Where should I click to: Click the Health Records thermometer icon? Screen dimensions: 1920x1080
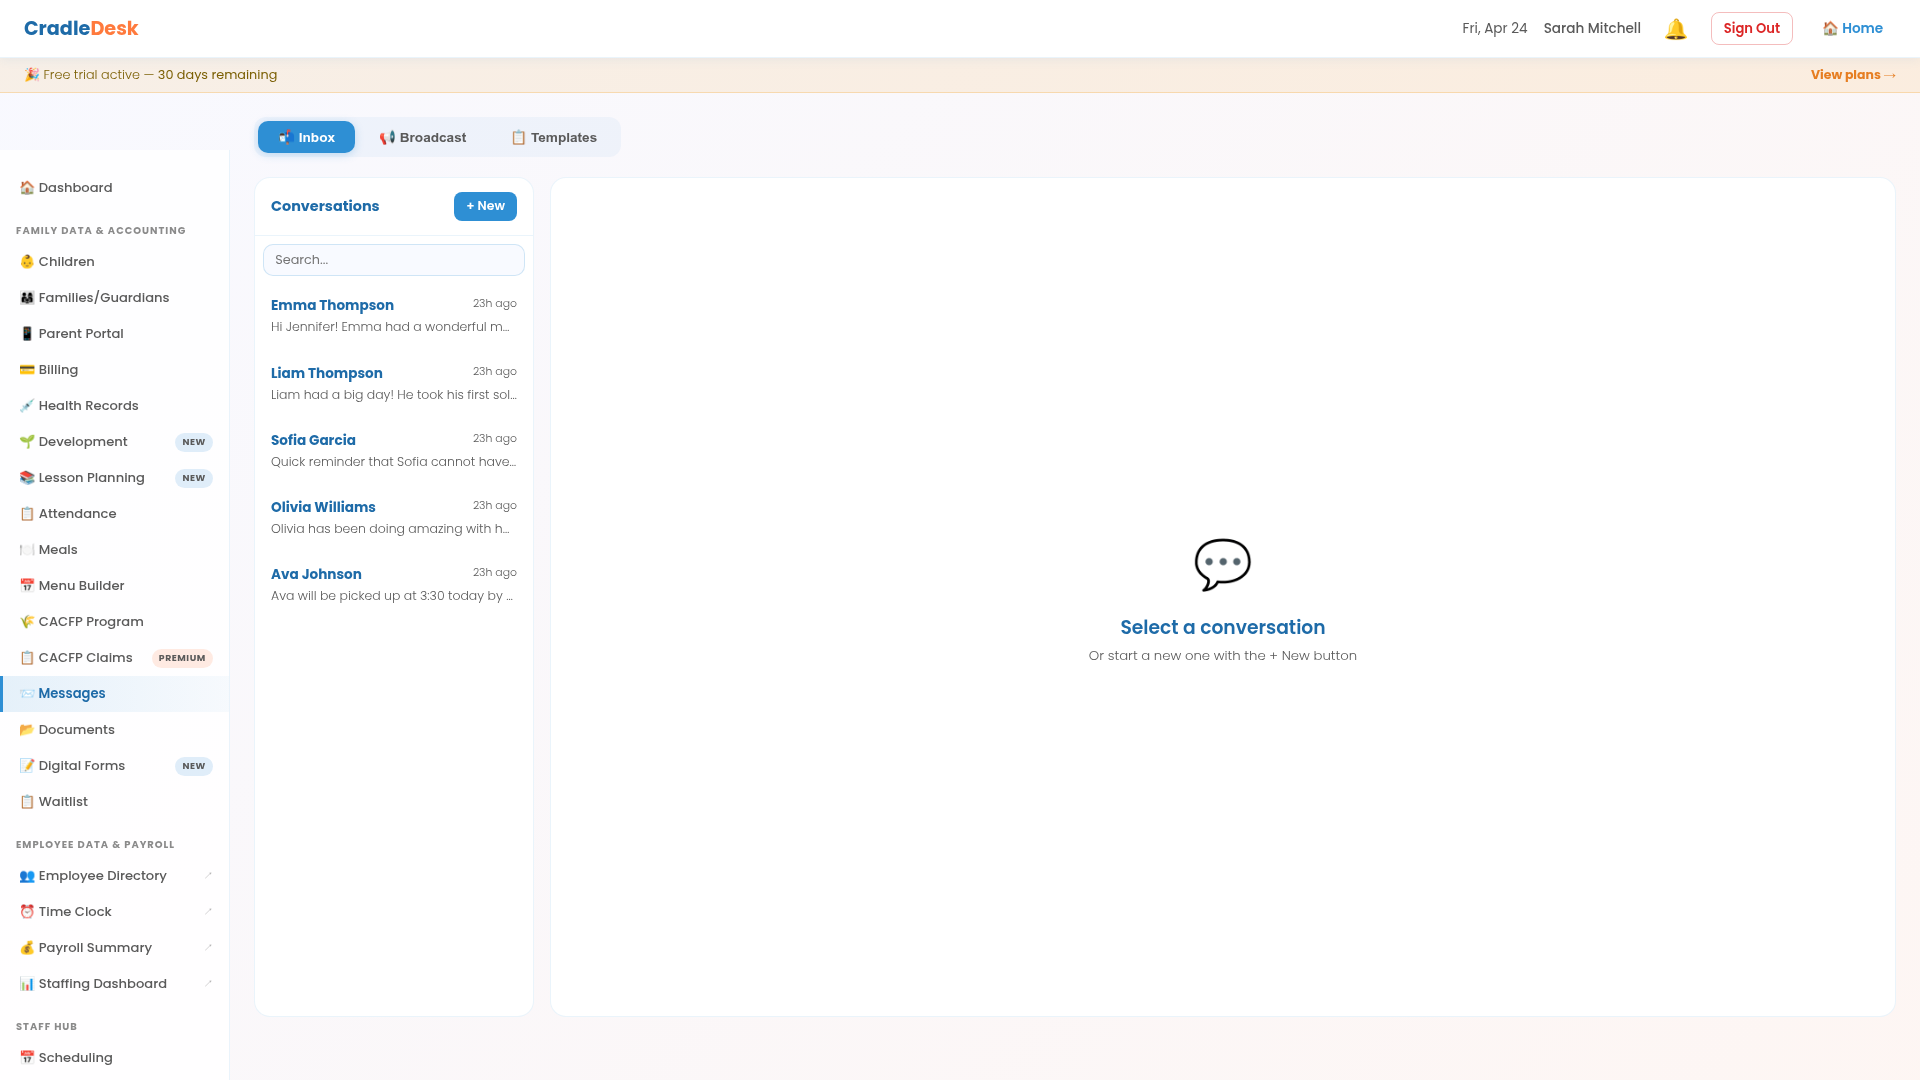pos(26,405)
